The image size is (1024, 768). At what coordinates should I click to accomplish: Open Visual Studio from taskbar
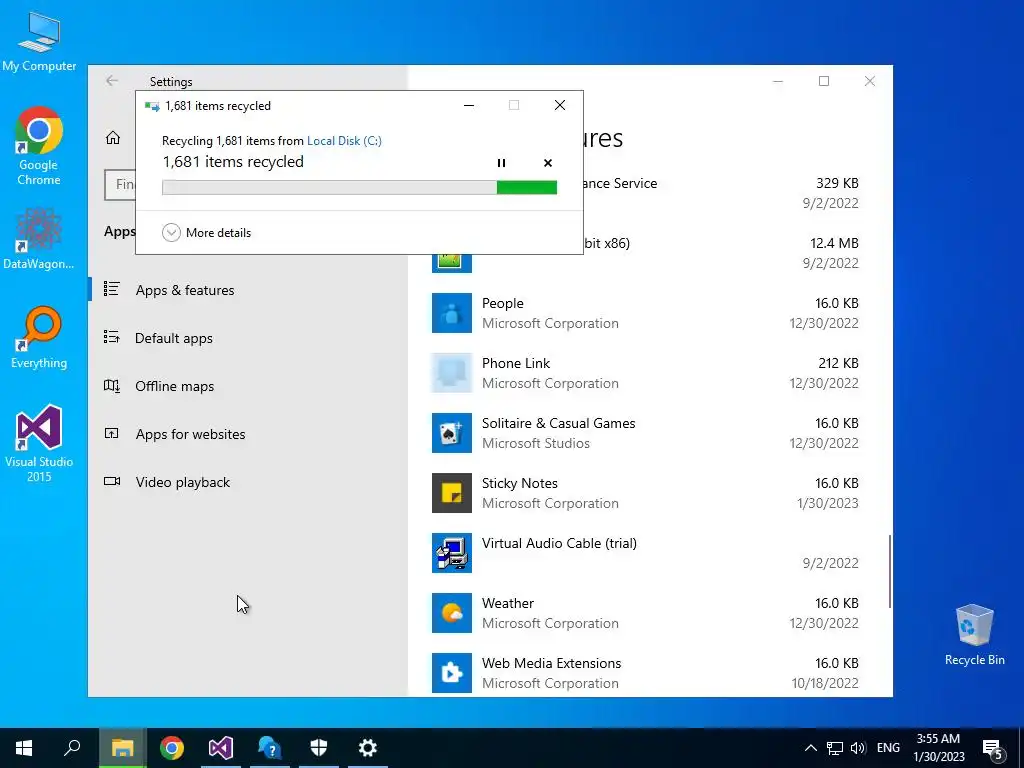tap(221, 748)
